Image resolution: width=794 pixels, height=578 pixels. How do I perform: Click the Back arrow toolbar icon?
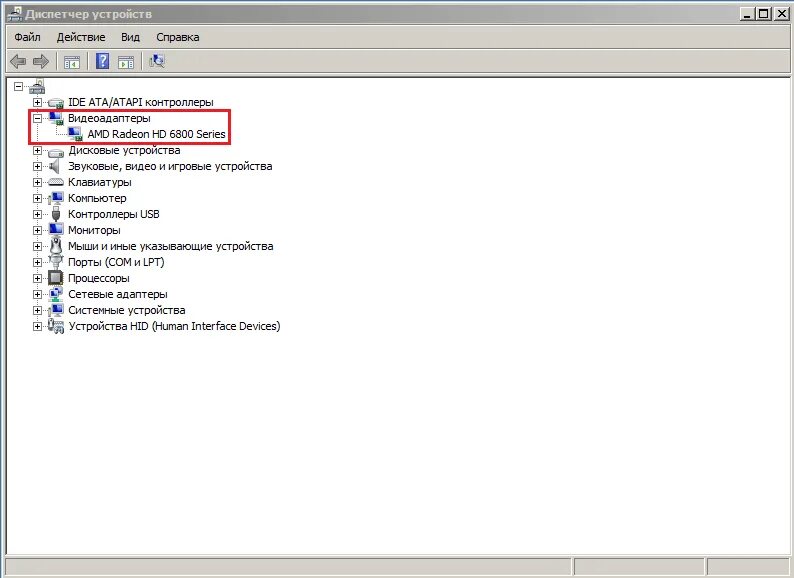[18, 62]
